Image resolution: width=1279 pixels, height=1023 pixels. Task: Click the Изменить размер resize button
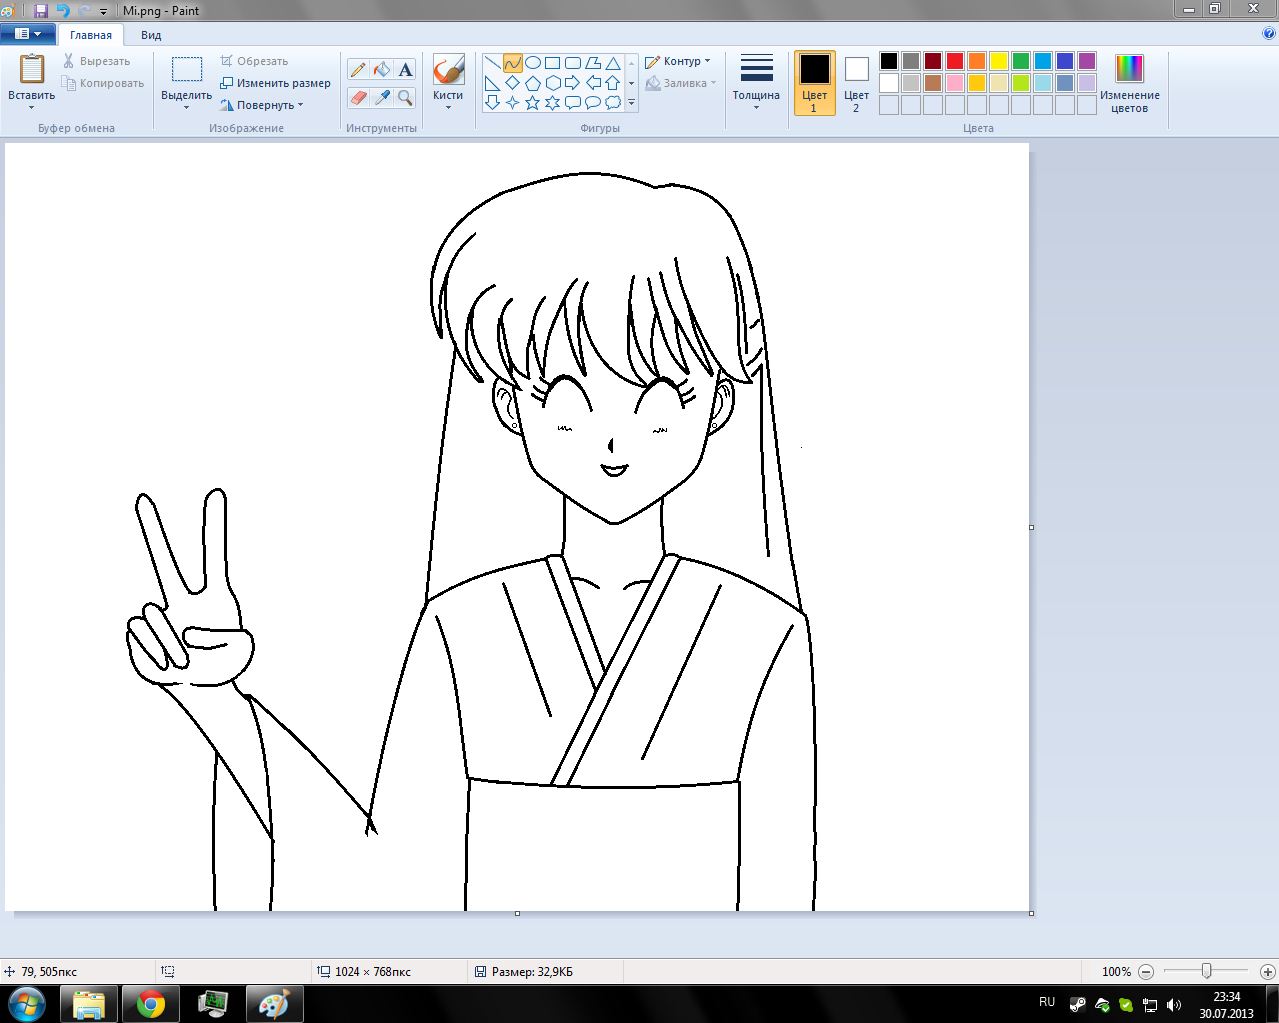point(275,83)
